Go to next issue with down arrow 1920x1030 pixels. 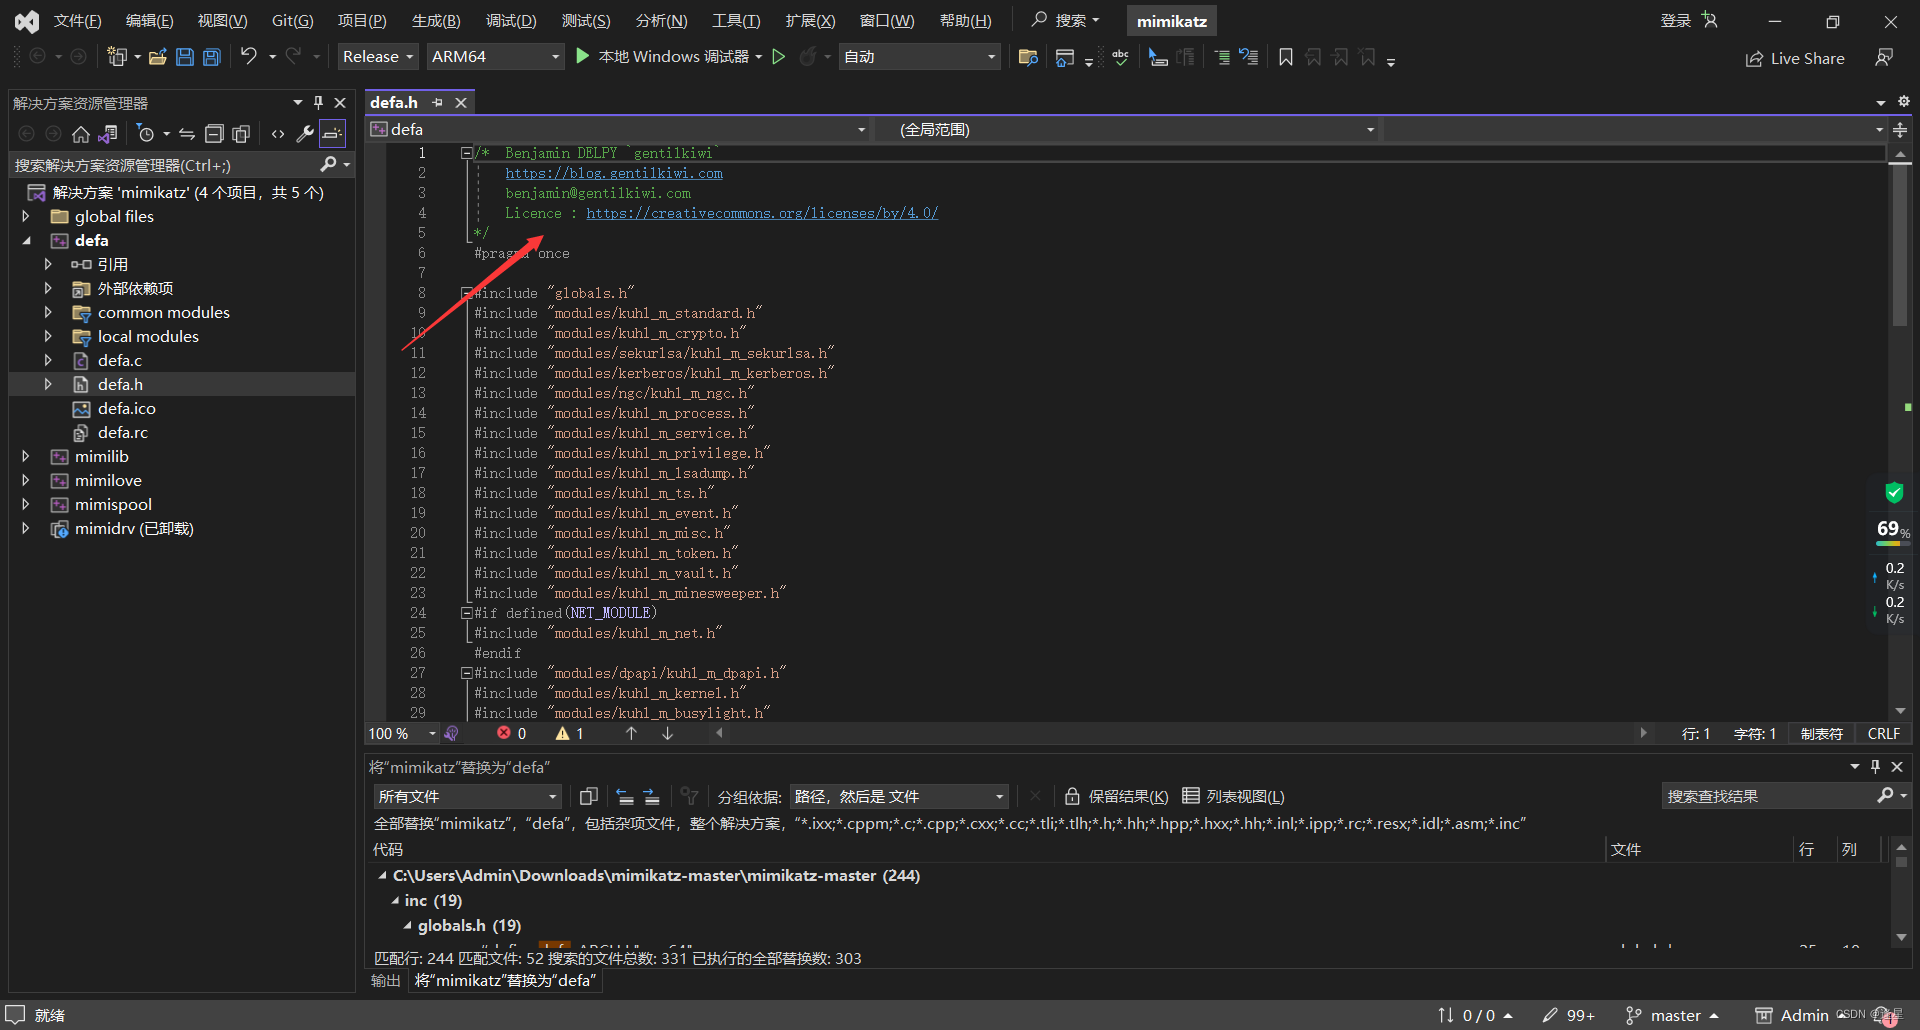coord(667,734)
